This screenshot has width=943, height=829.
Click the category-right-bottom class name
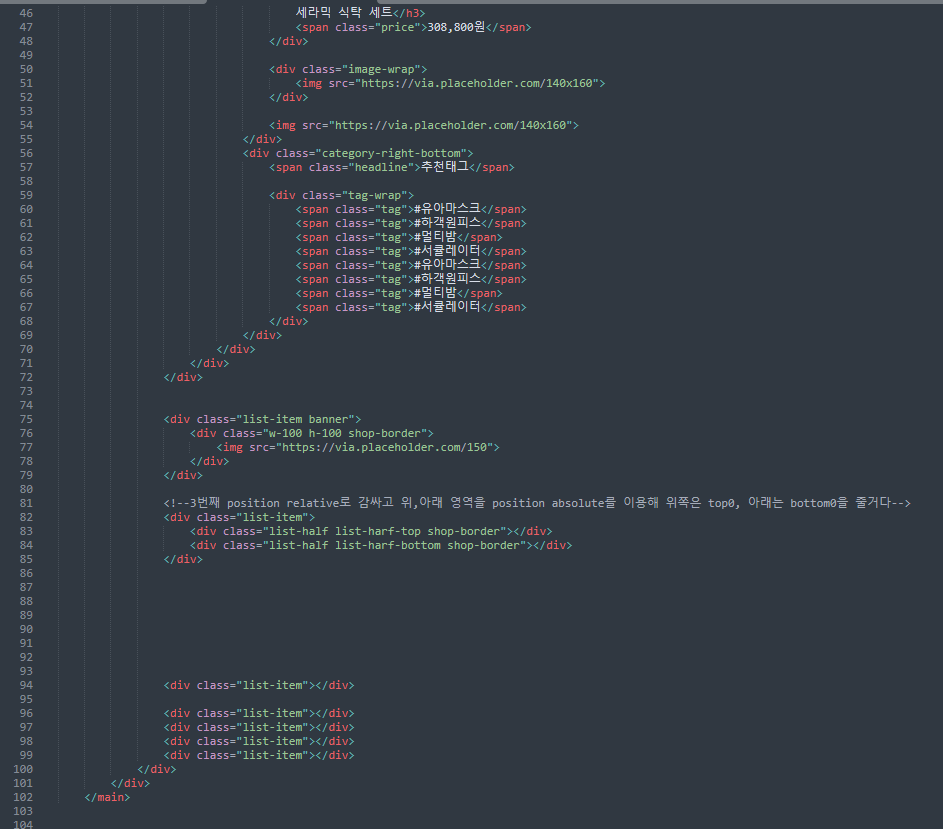click(x=392, y=153)
